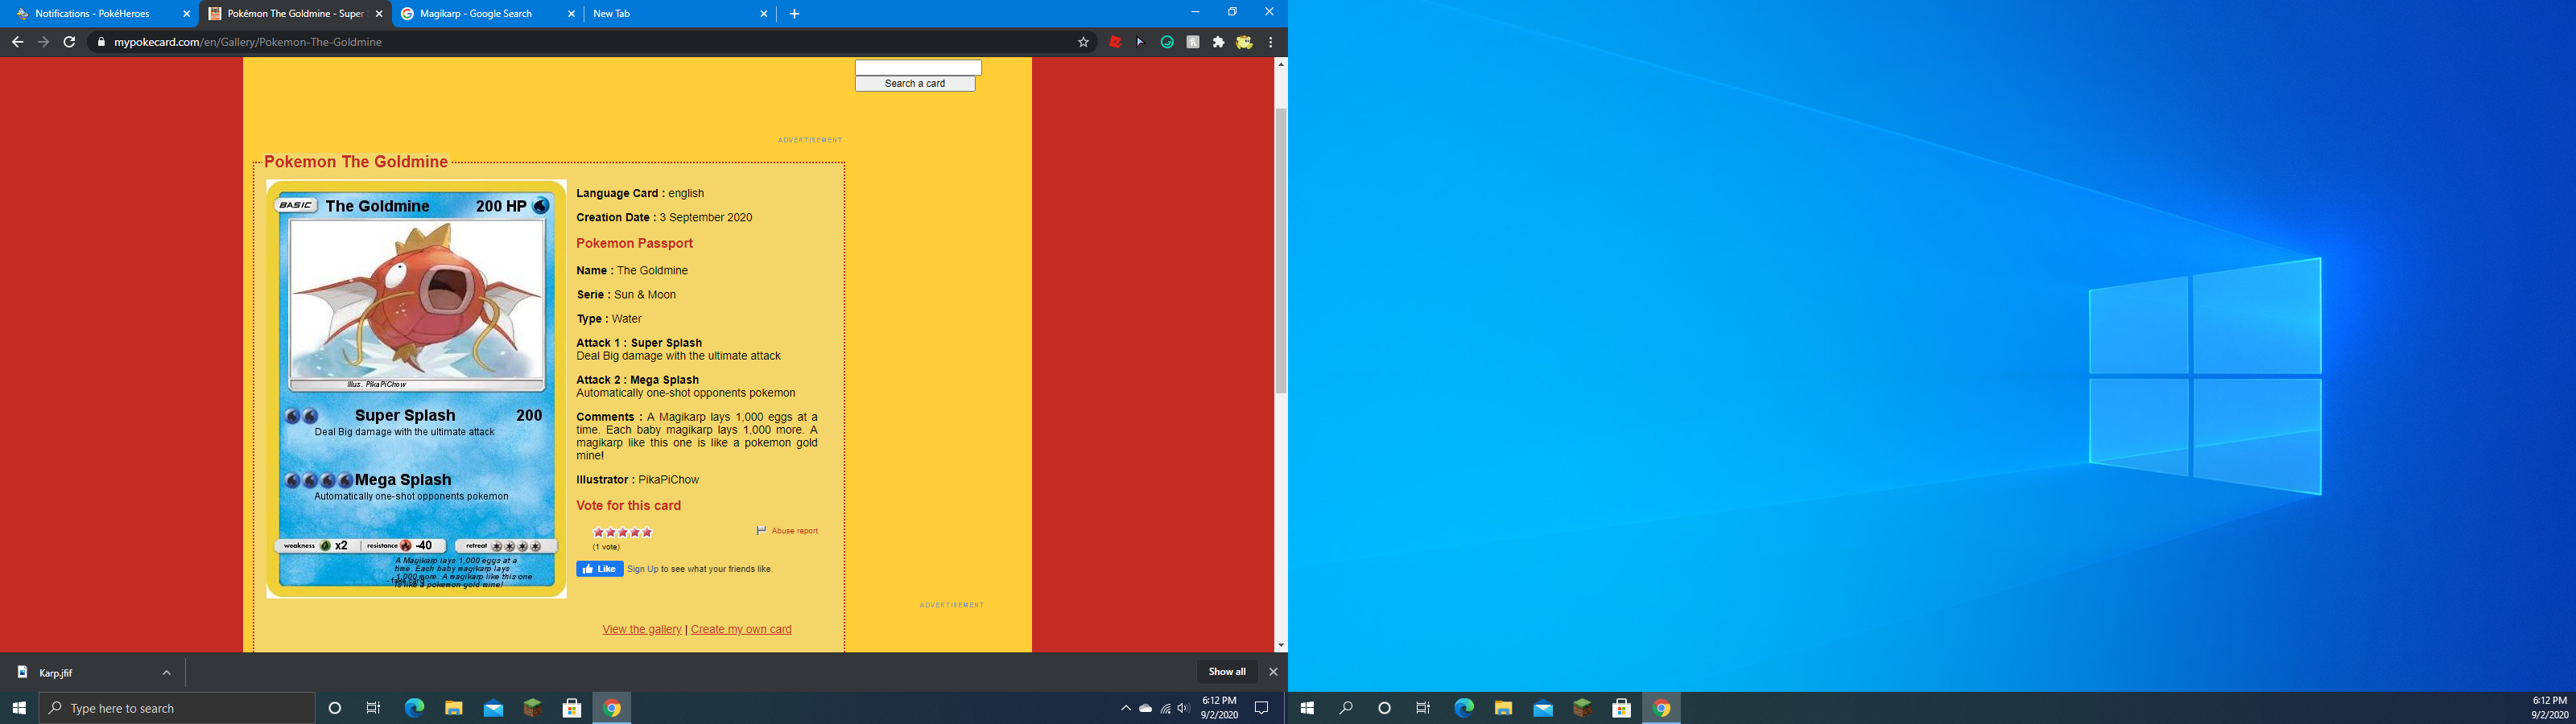Image resolution: width=2576 pixels, height=724 pixels.
Task: Open the Chrome profile avatar
Action: pos(1244,42)
